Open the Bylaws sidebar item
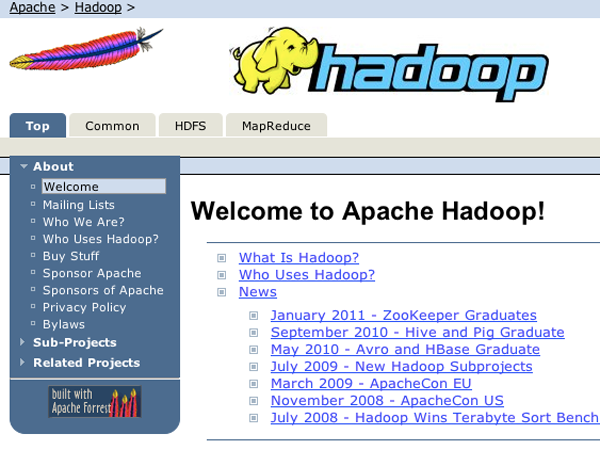The width and height of the screenshot is (600, 450). tap(64, 324)
